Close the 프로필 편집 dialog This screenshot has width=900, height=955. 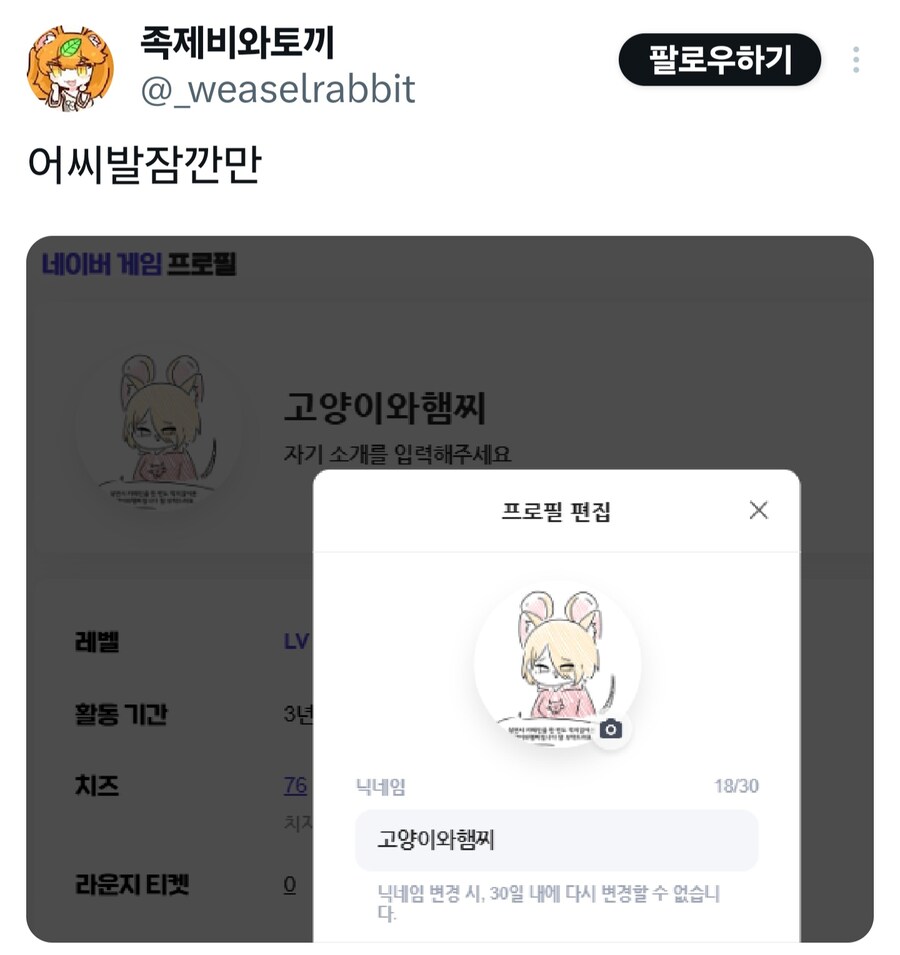coord(758,510)
